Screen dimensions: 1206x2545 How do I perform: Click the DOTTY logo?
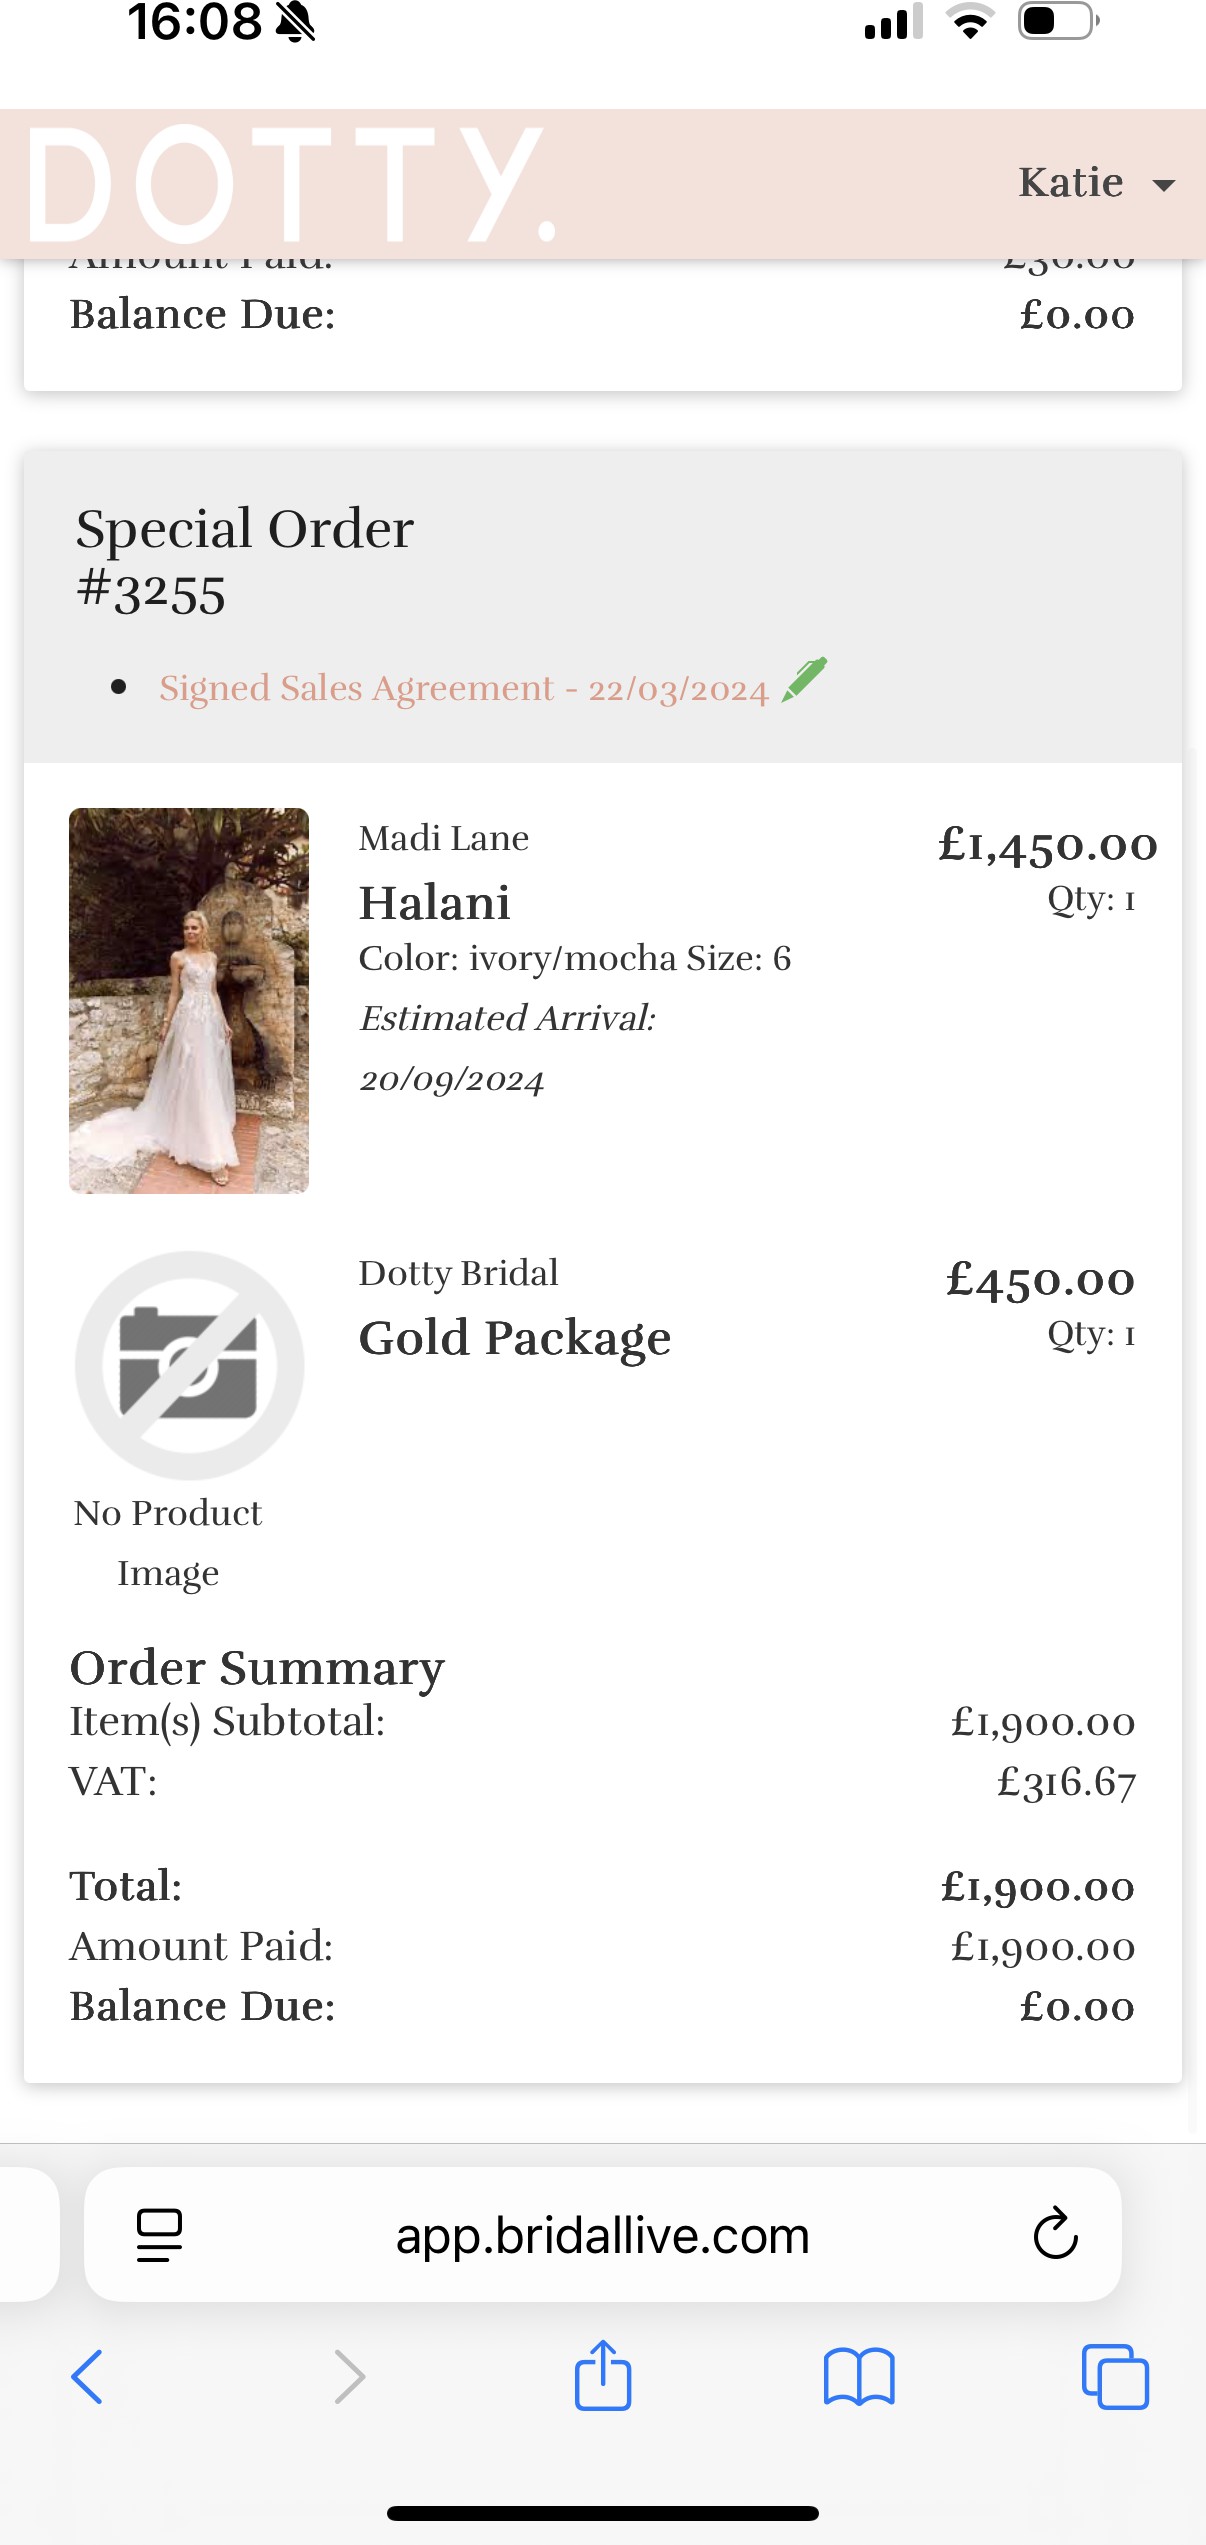click(x=292, y=185)
